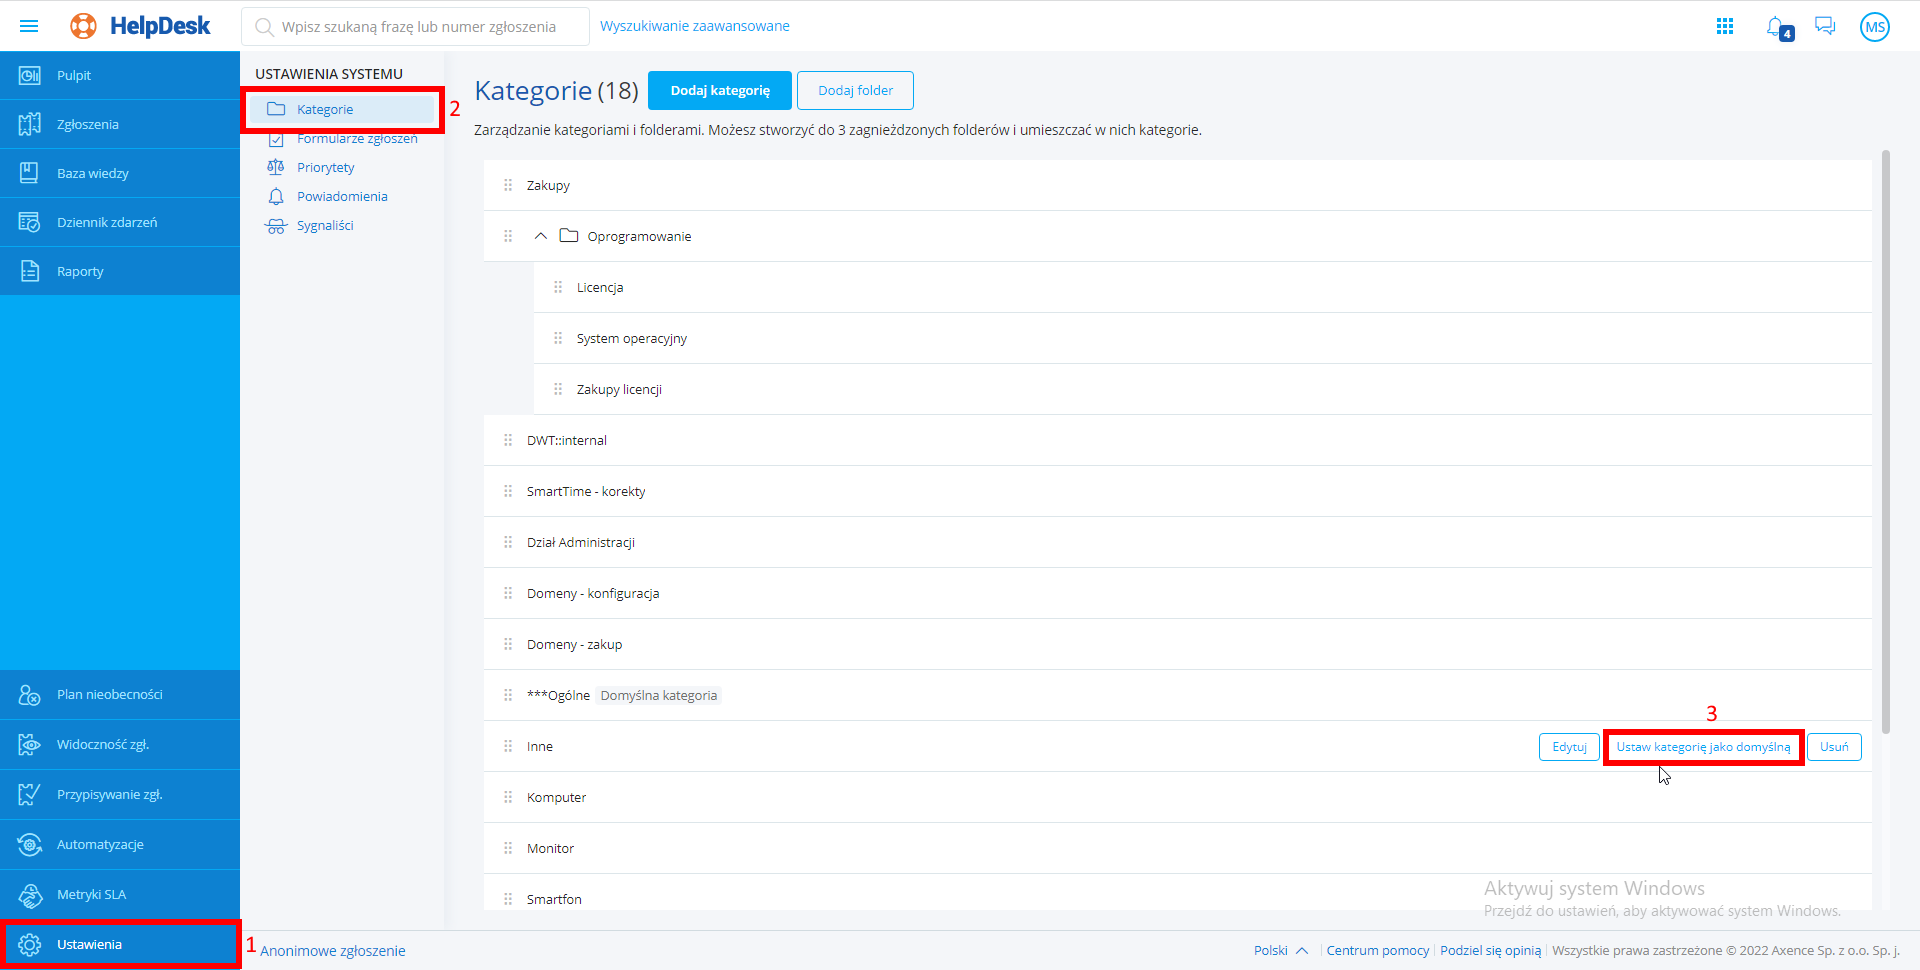Go to Raporty in sidebar

pyautogui.click(x=120, y=271)
